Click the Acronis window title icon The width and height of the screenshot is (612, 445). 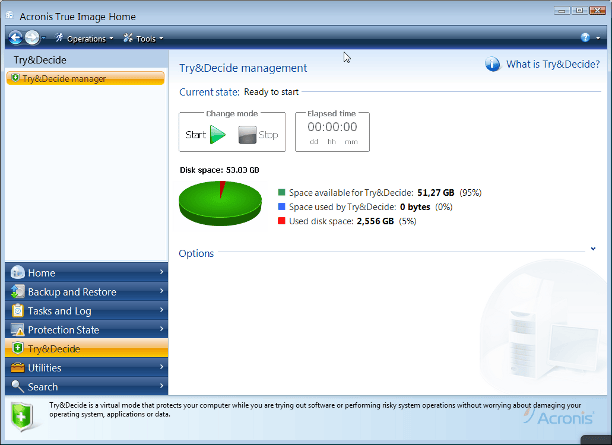point(9,15)
